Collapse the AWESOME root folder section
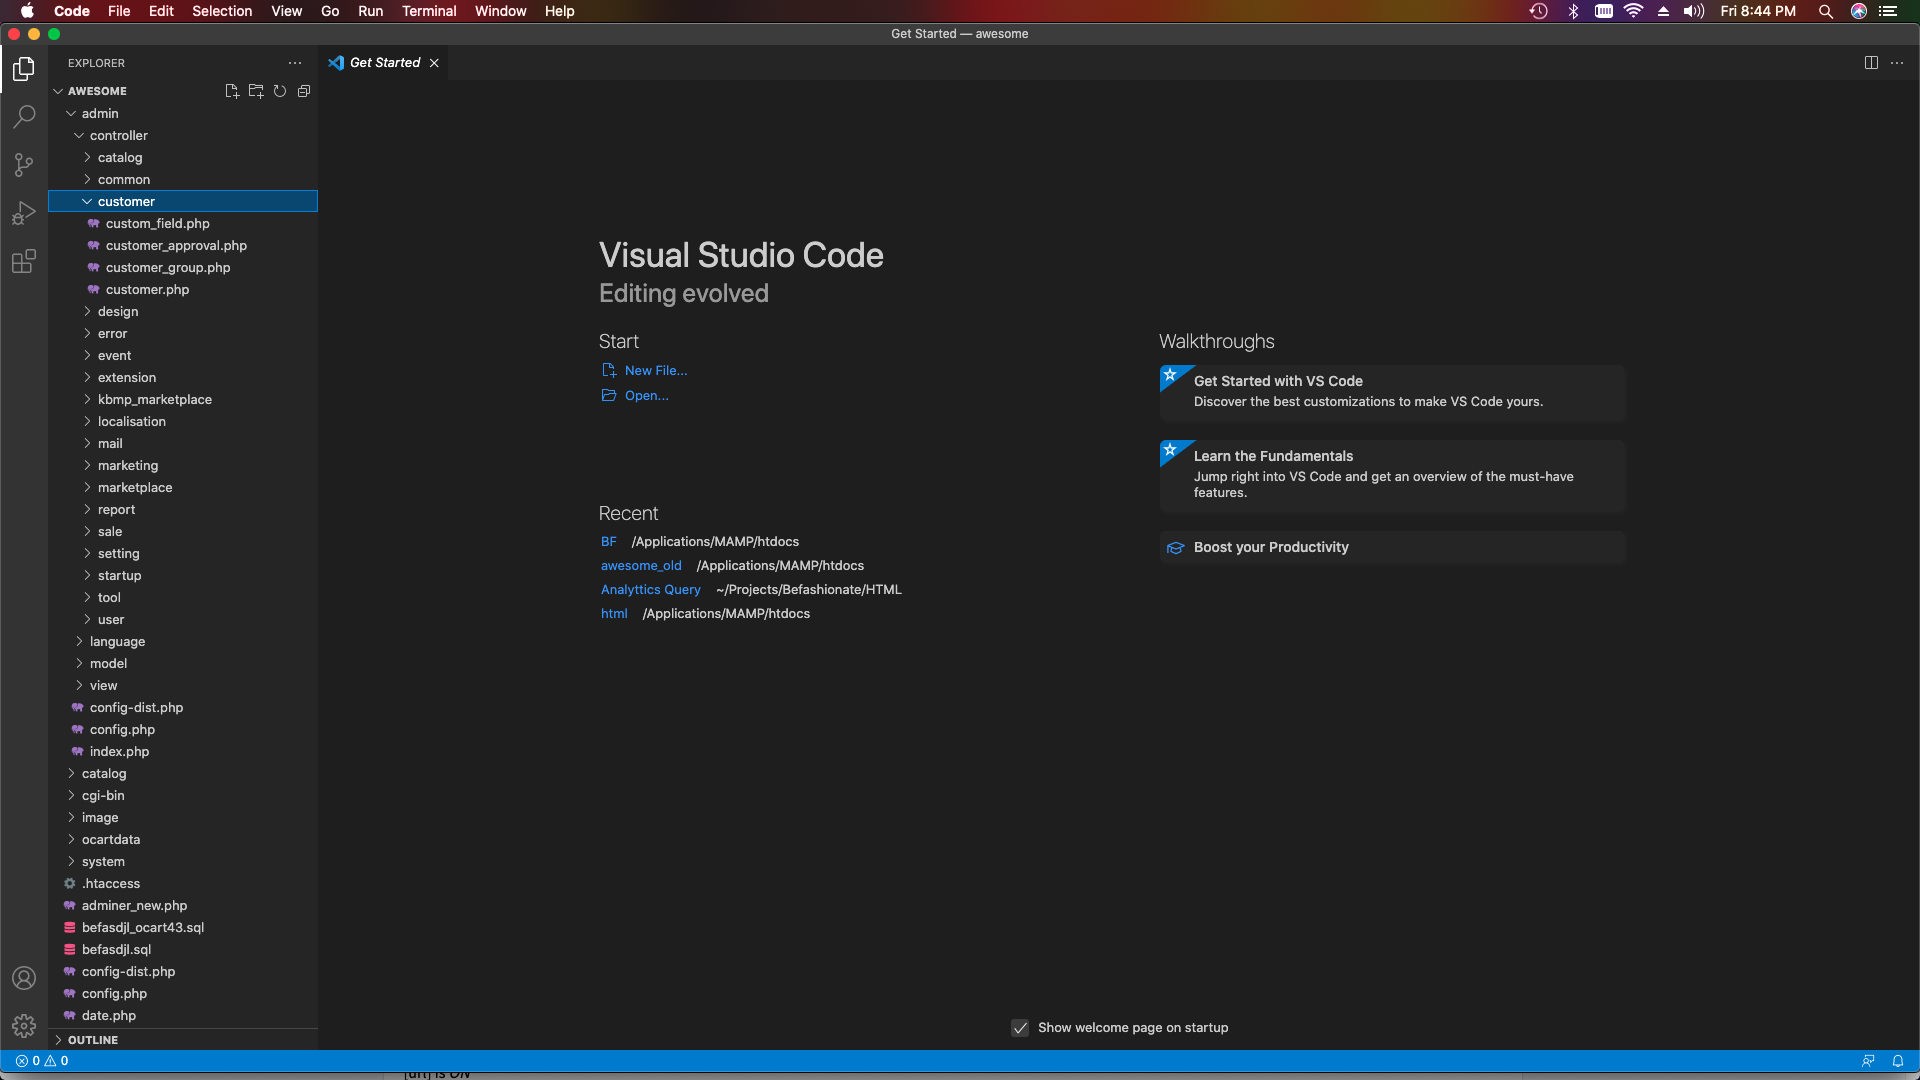 [x=183, y=91]
